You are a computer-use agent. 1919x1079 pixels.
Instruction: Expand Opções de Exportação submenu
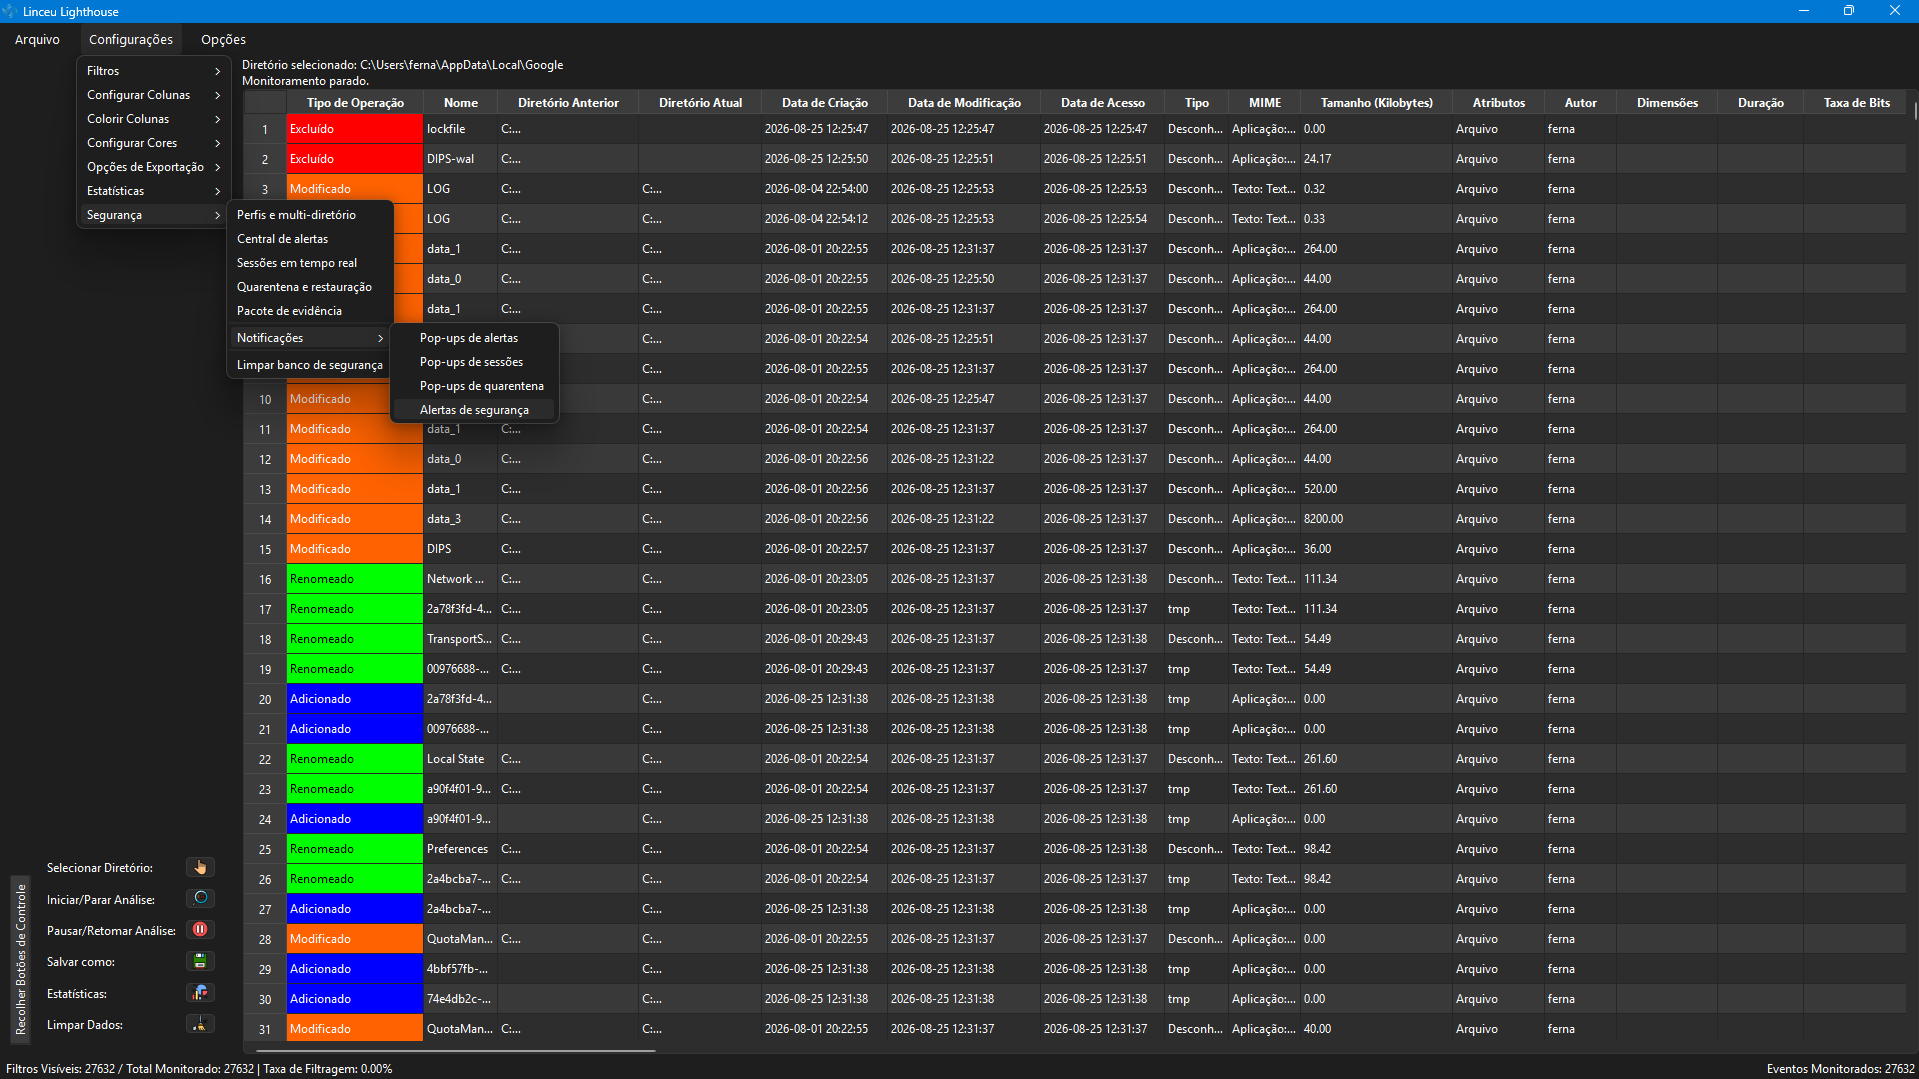pyautogui.click(x=154, y=167)
